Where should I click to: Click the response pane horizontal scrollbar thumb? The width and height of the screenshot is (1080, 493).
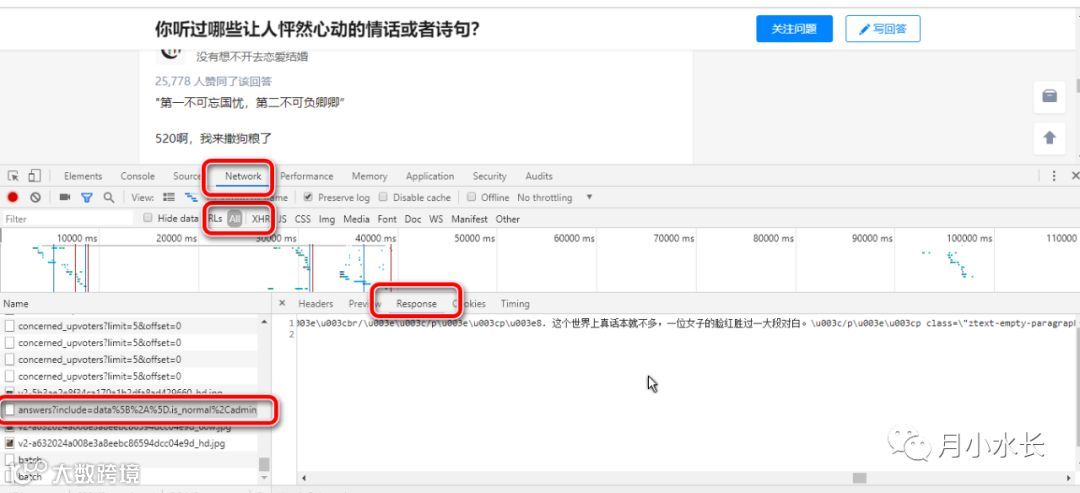click(858, 477)
